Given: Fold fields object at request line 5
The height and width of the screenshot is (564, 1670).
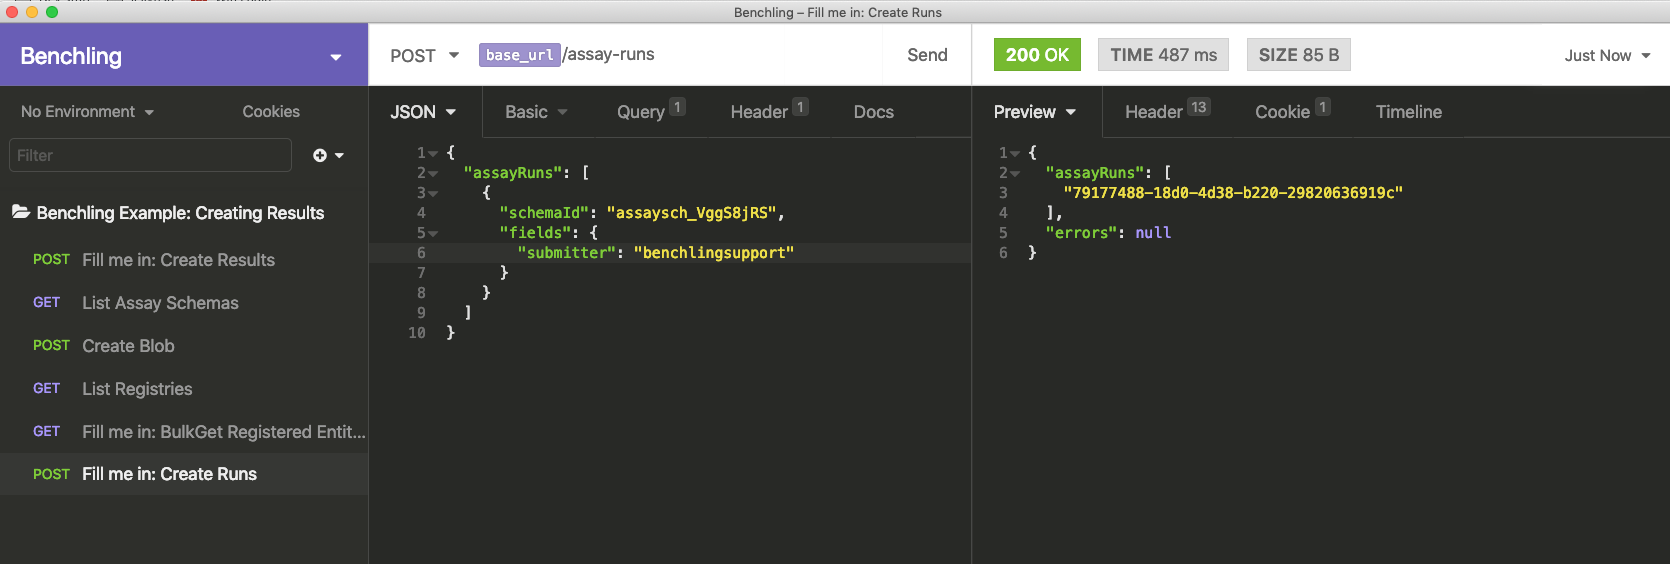Looking at the screenshot, I should 433,234.
